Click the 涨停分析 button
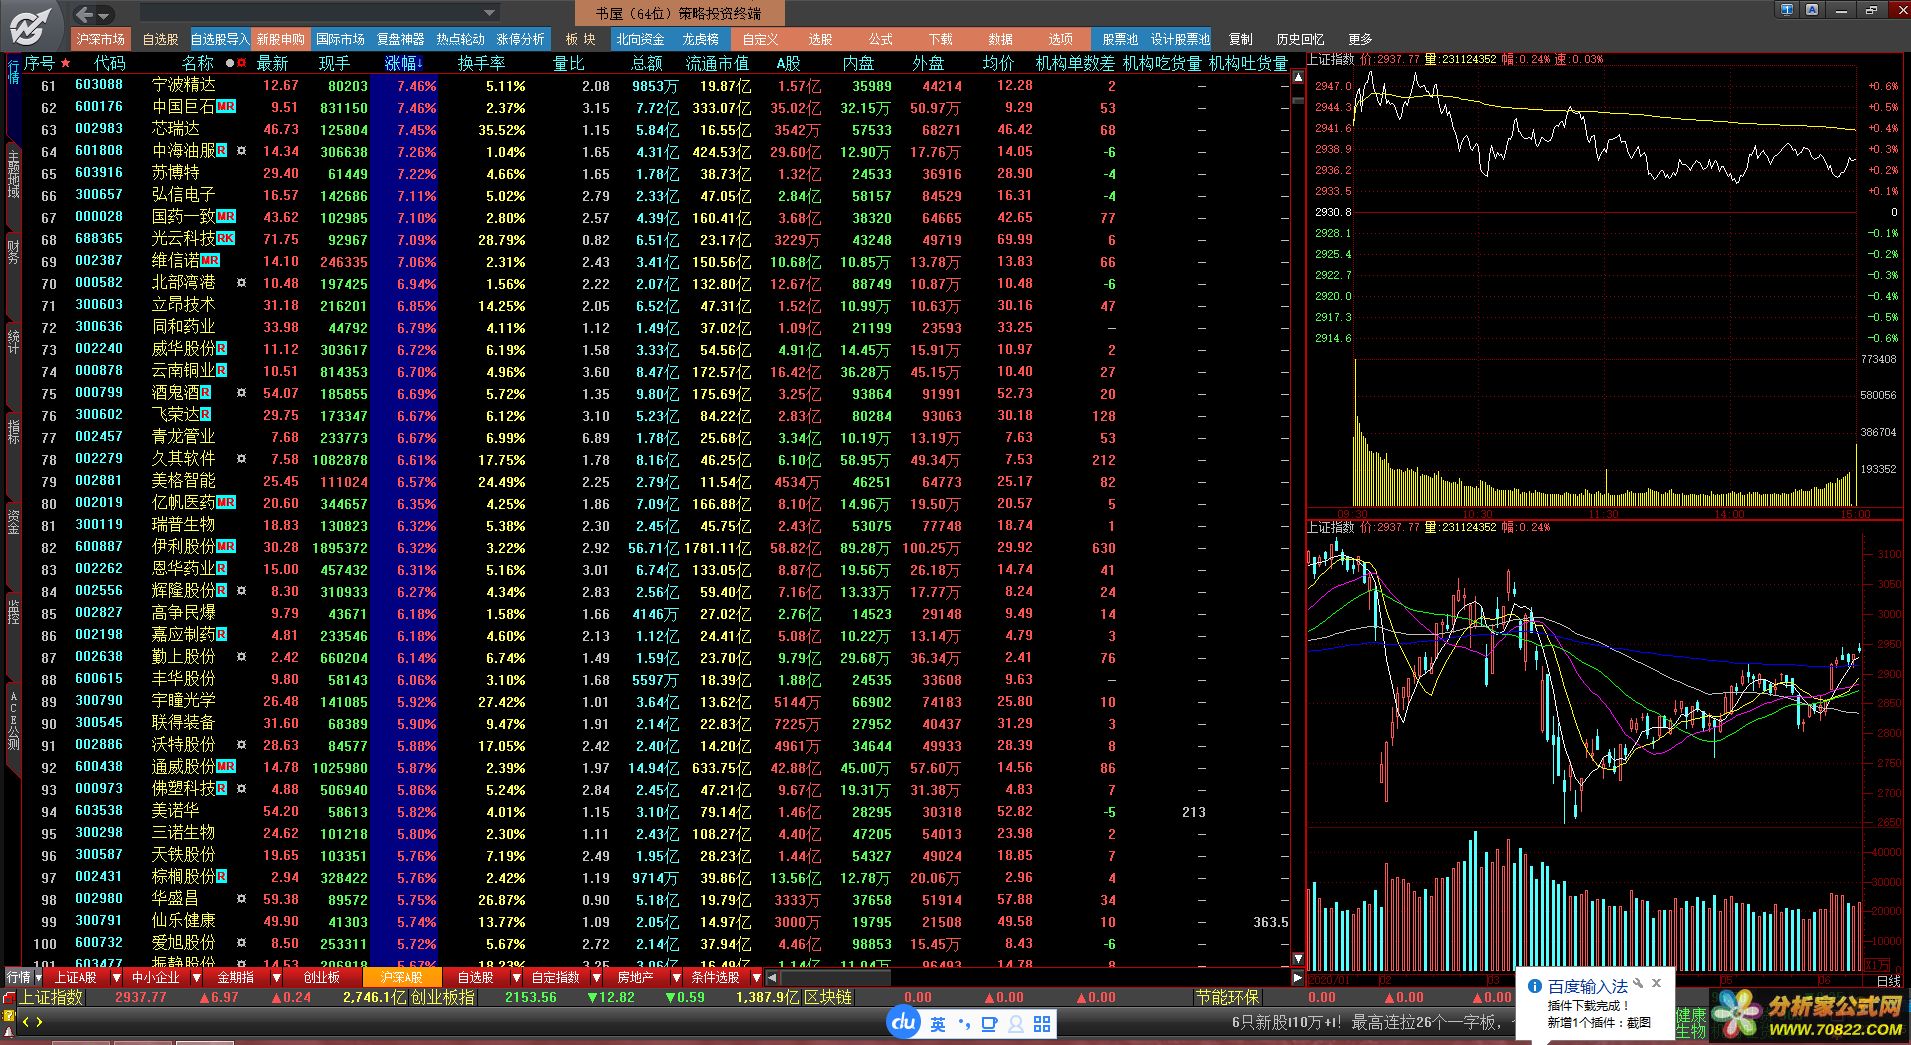Image resolution: width=1911 pixels, height=1045 pixels. [520, 39]
